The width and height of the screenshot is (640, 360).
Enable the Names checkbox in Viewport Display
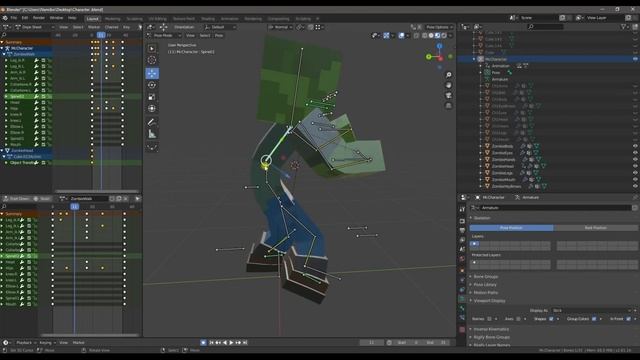[x=489, y=319]
